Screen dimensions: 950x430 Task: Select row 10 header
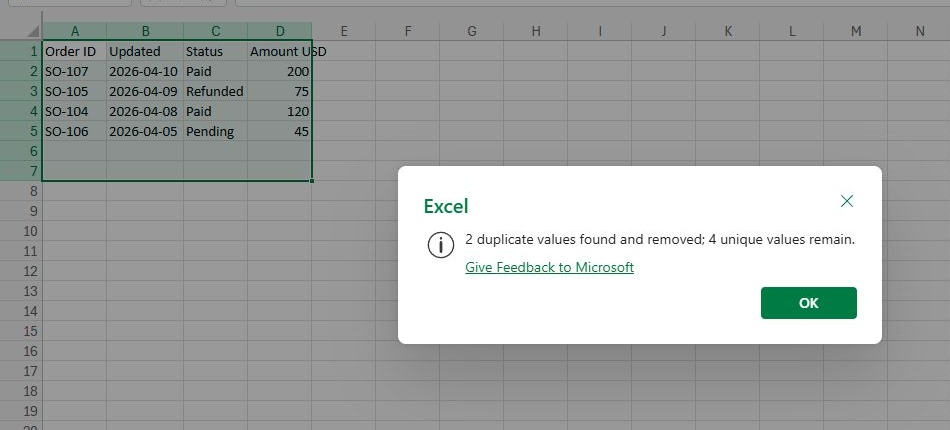pos(21,231)
